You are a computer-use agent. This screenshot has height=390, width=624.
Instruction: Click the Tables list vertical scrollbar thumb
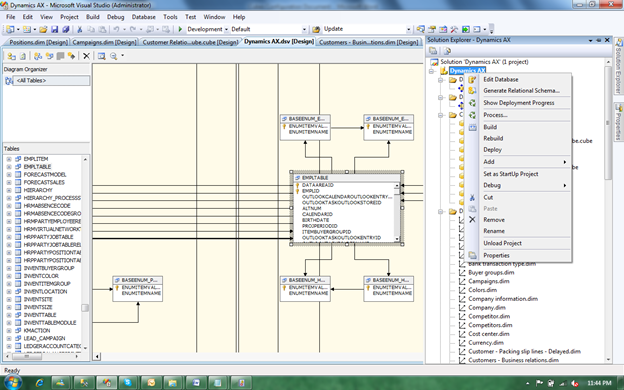85,308
